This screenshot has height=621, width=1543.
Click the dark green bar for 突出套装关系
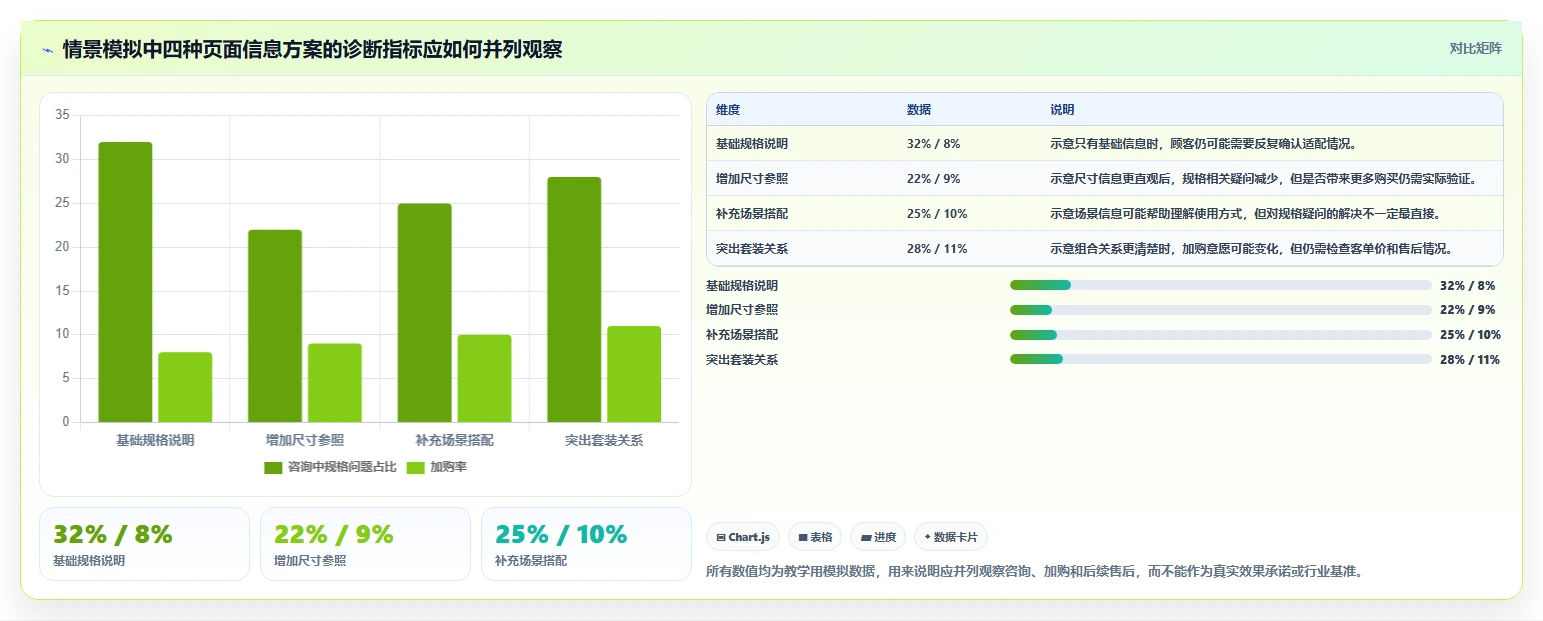[x=574, y=300]
